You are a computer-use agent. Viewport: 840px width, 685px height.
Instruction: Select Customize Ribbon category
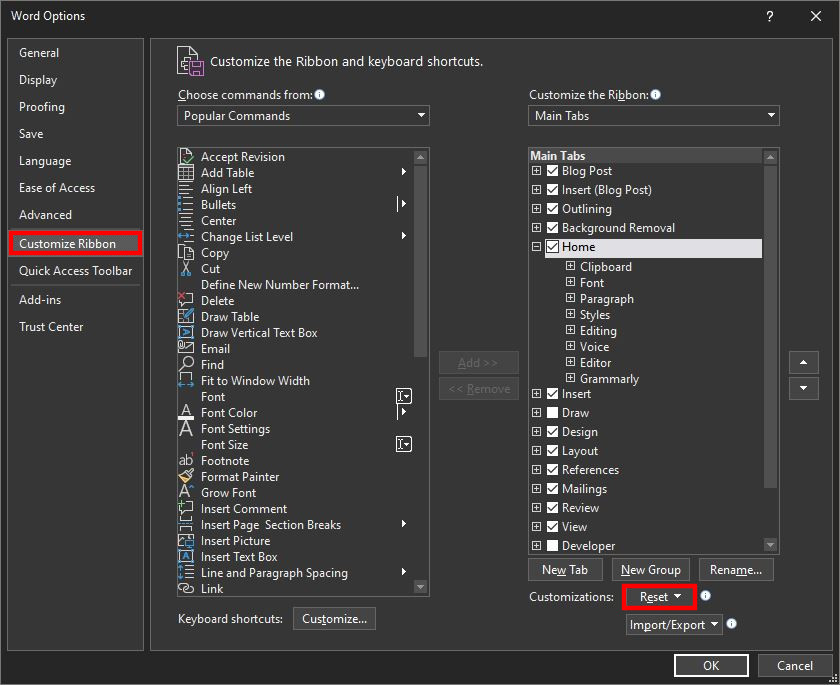point(76,244)
